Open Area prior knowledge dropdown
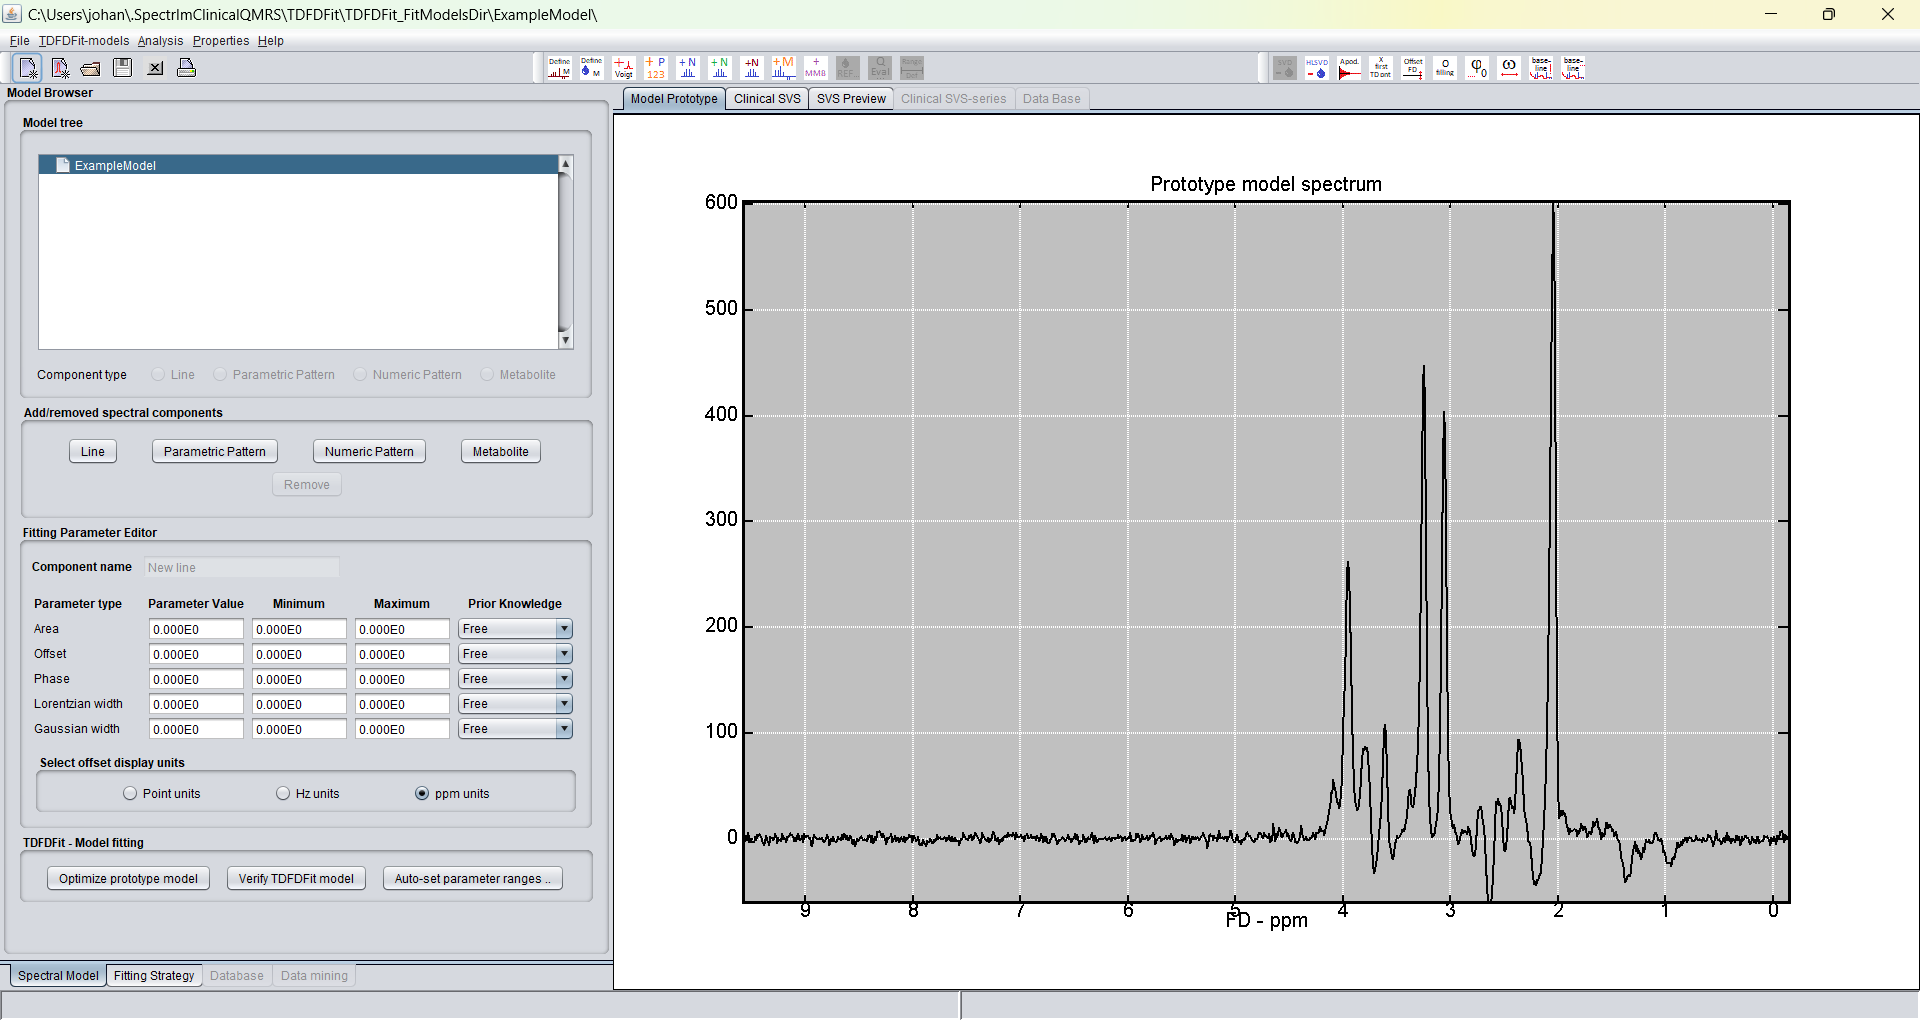 coord(515,629)
